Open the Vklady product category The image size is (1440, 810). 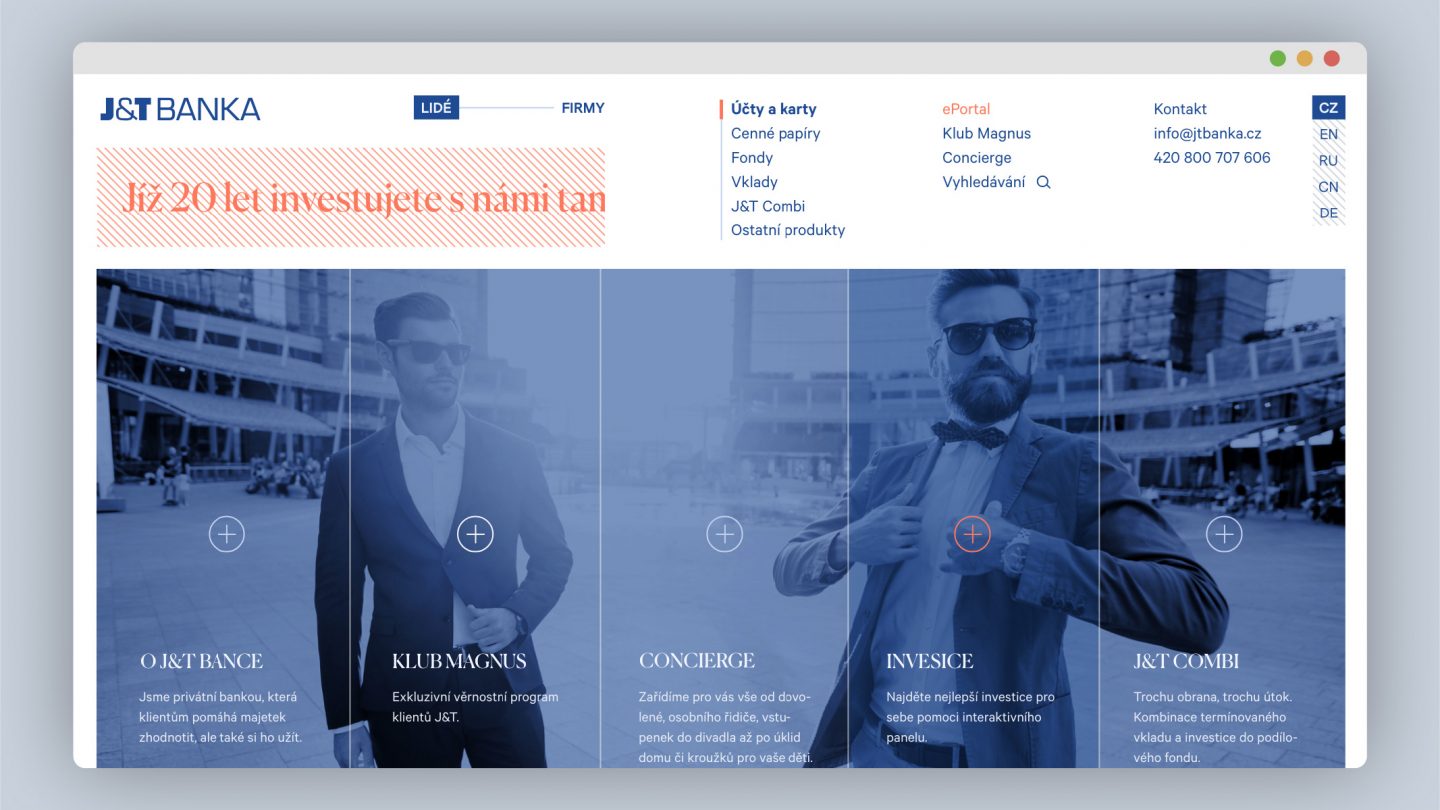pos(755,182)
